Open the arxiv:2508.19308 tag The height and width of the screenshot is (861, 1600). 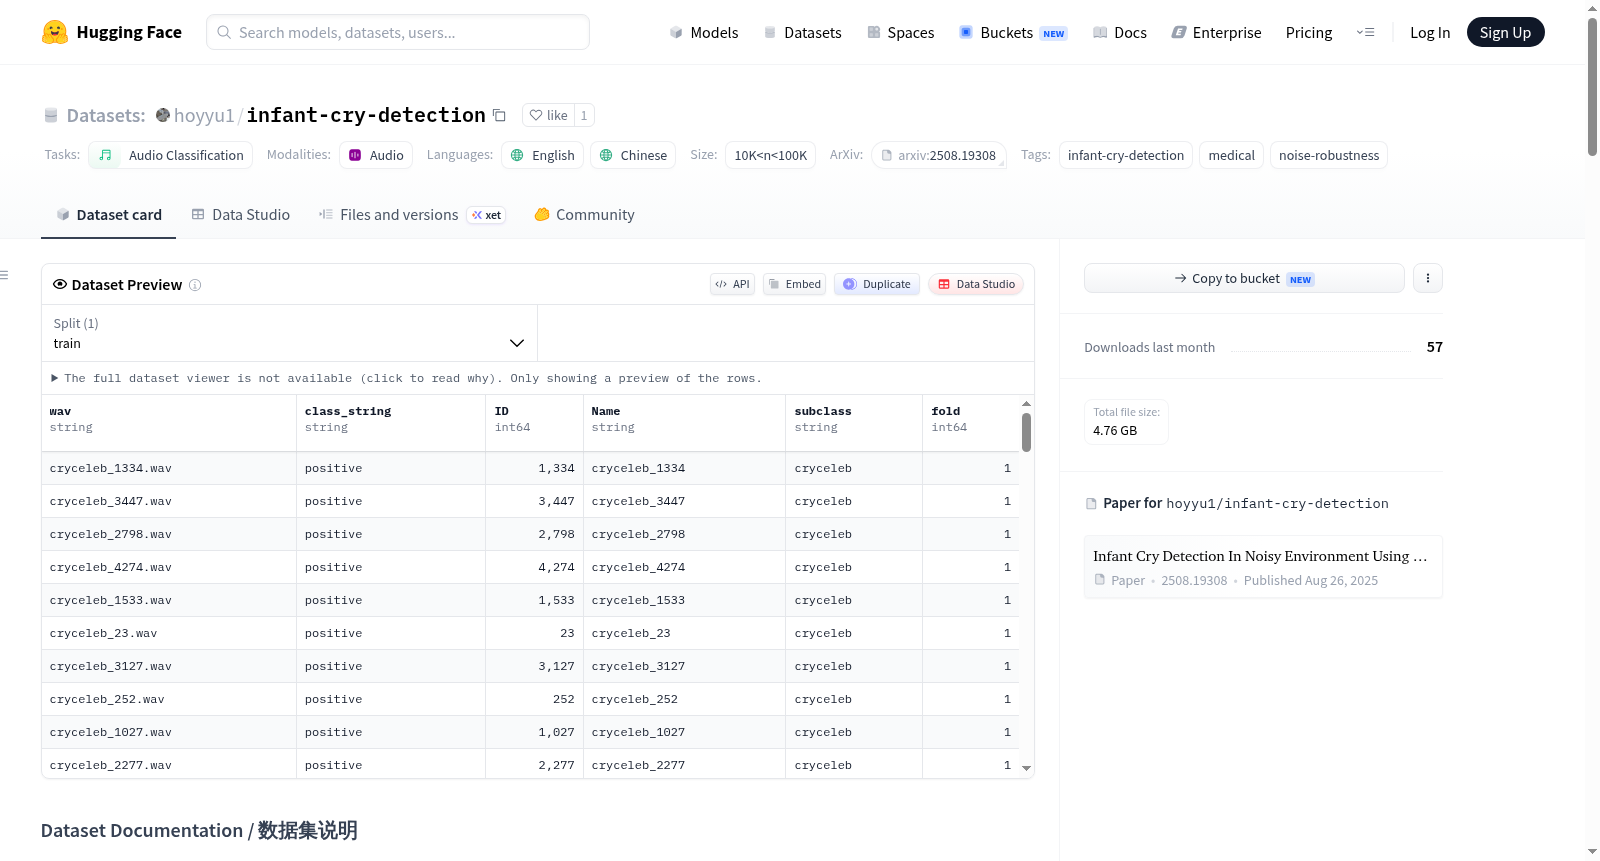coord(938,155)
